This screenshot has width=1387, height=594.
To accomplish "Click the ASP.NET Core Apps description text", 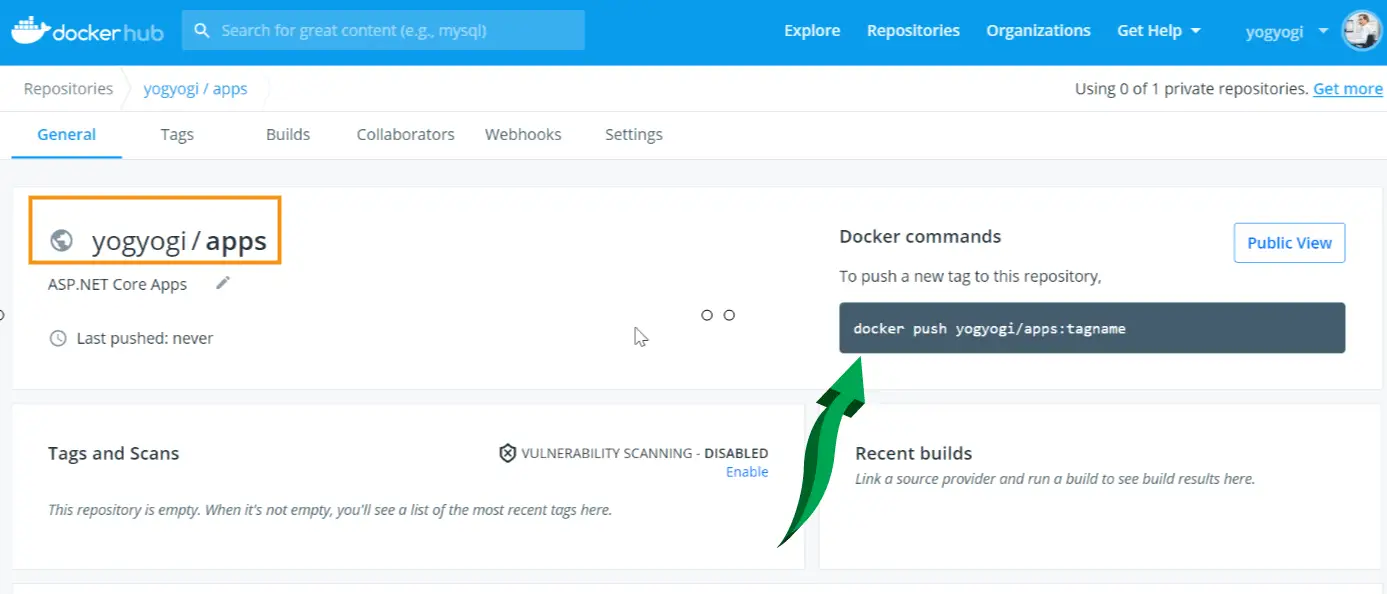I will coord(117,284).
